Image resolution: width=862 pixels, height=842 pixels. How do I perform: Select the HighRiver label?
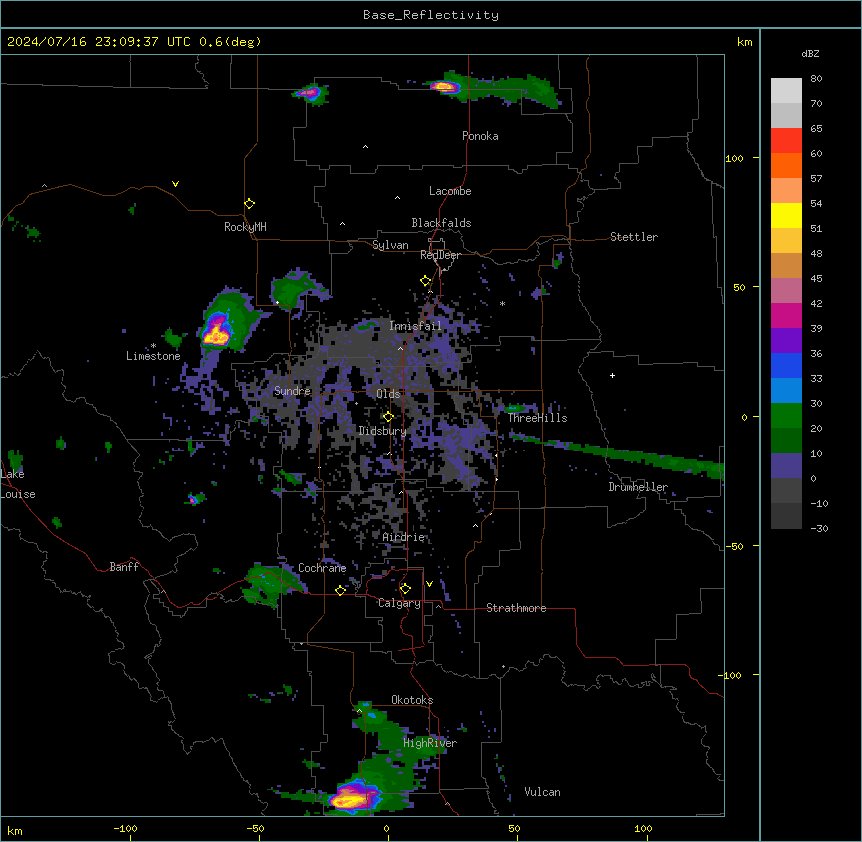pos(430,743)
